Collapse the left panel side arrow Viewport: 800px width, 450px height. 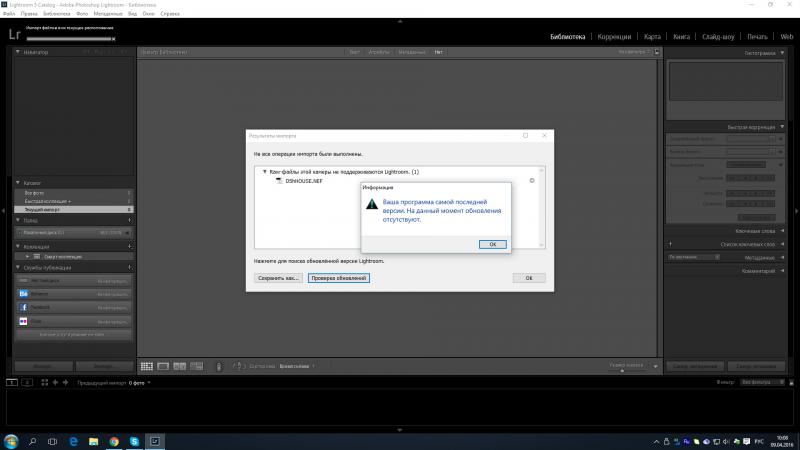point(3,211)
